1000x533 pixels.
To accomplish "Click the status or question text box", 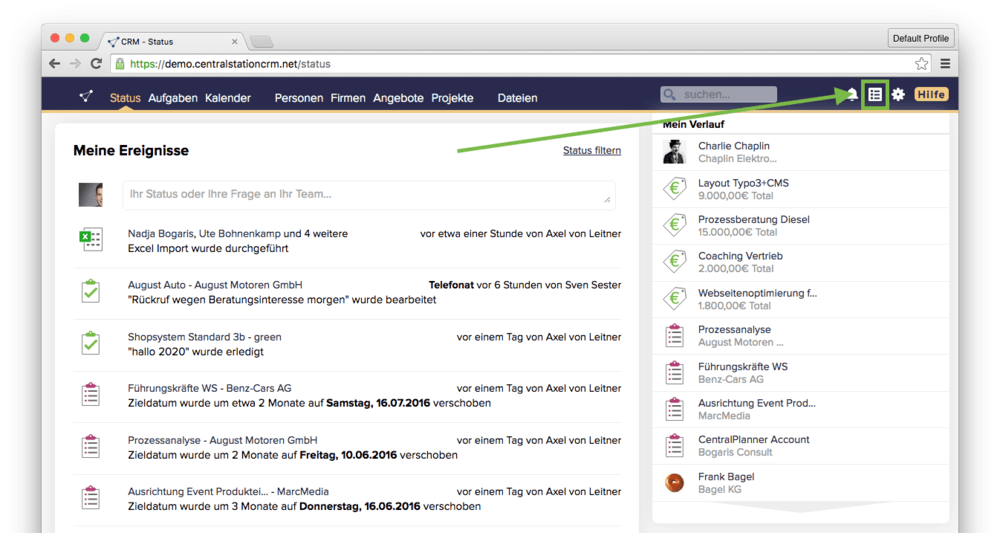I will [368, 194].
